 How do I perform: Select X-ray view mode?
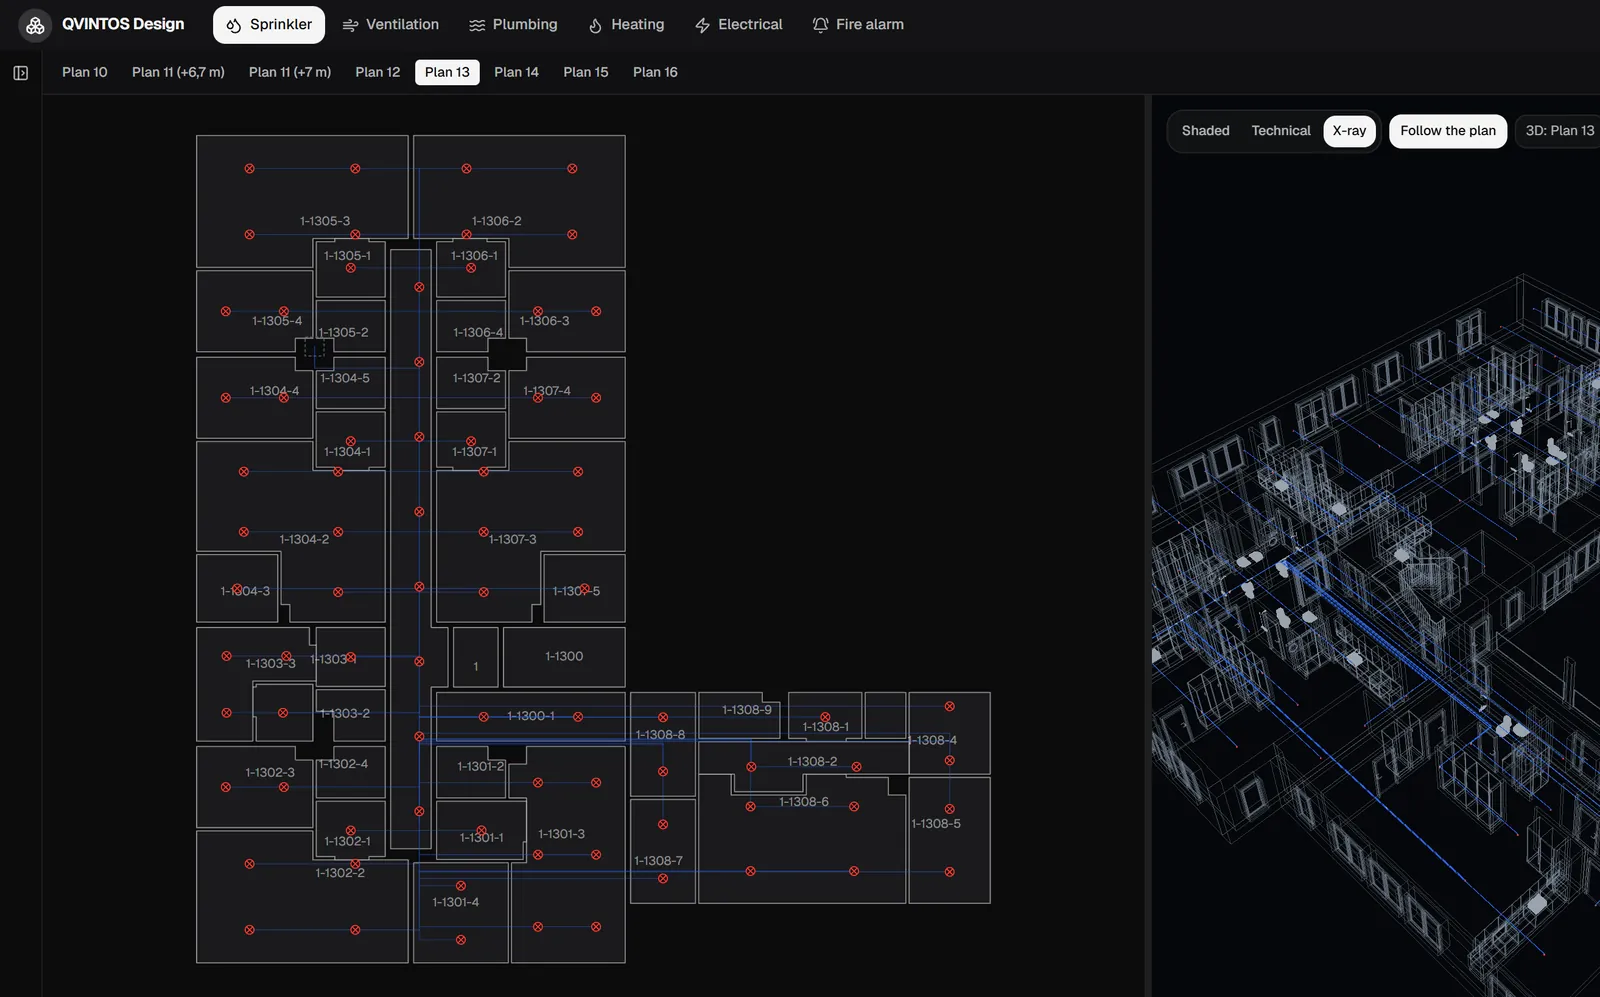point(1350,131)
